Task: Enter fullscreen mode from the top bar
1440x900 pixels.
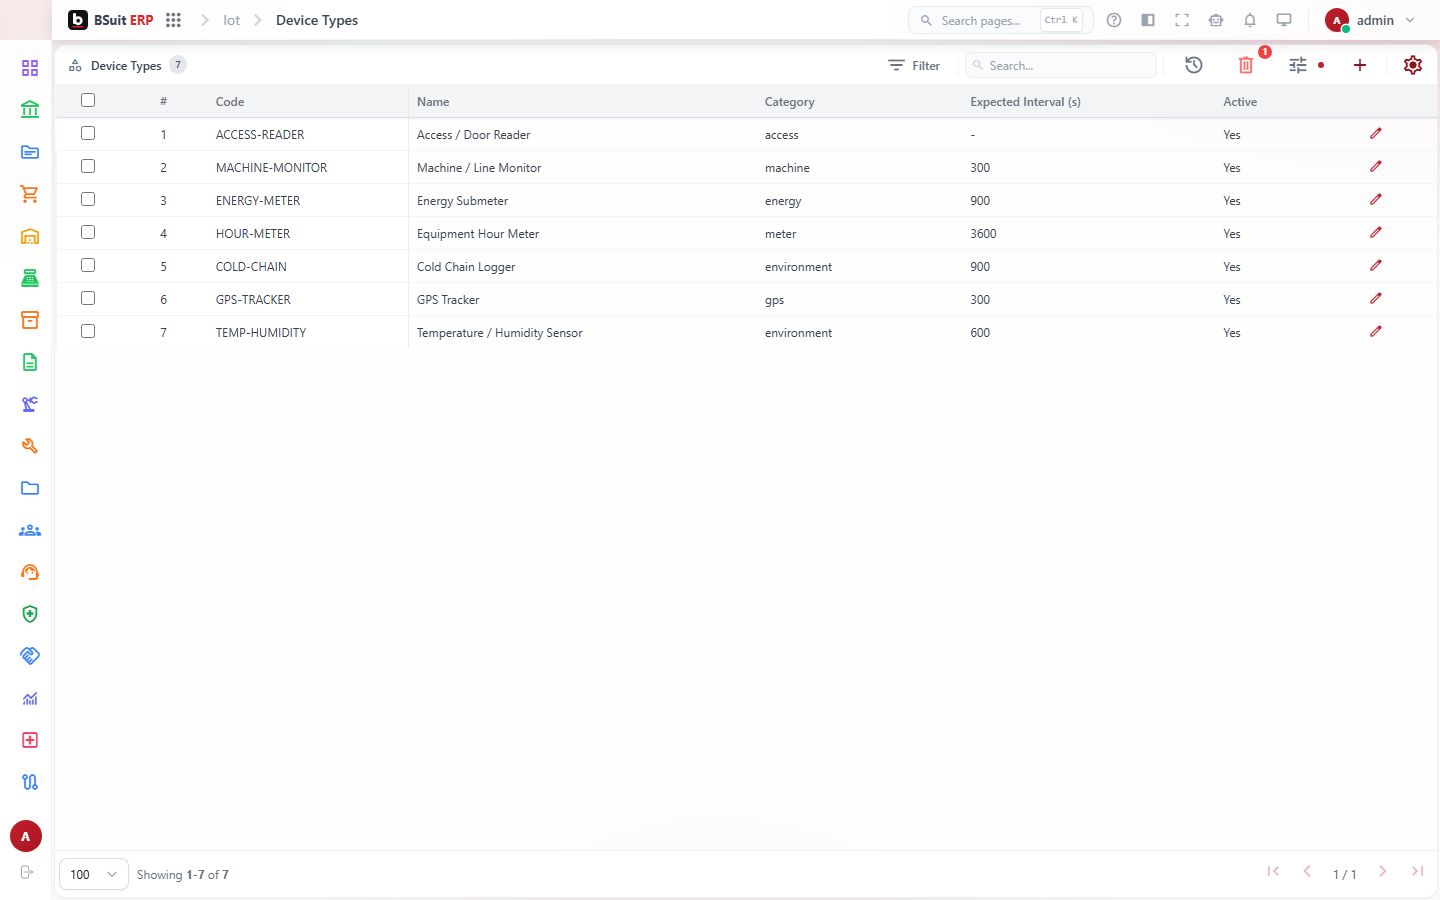Action: click(1182, 20)
